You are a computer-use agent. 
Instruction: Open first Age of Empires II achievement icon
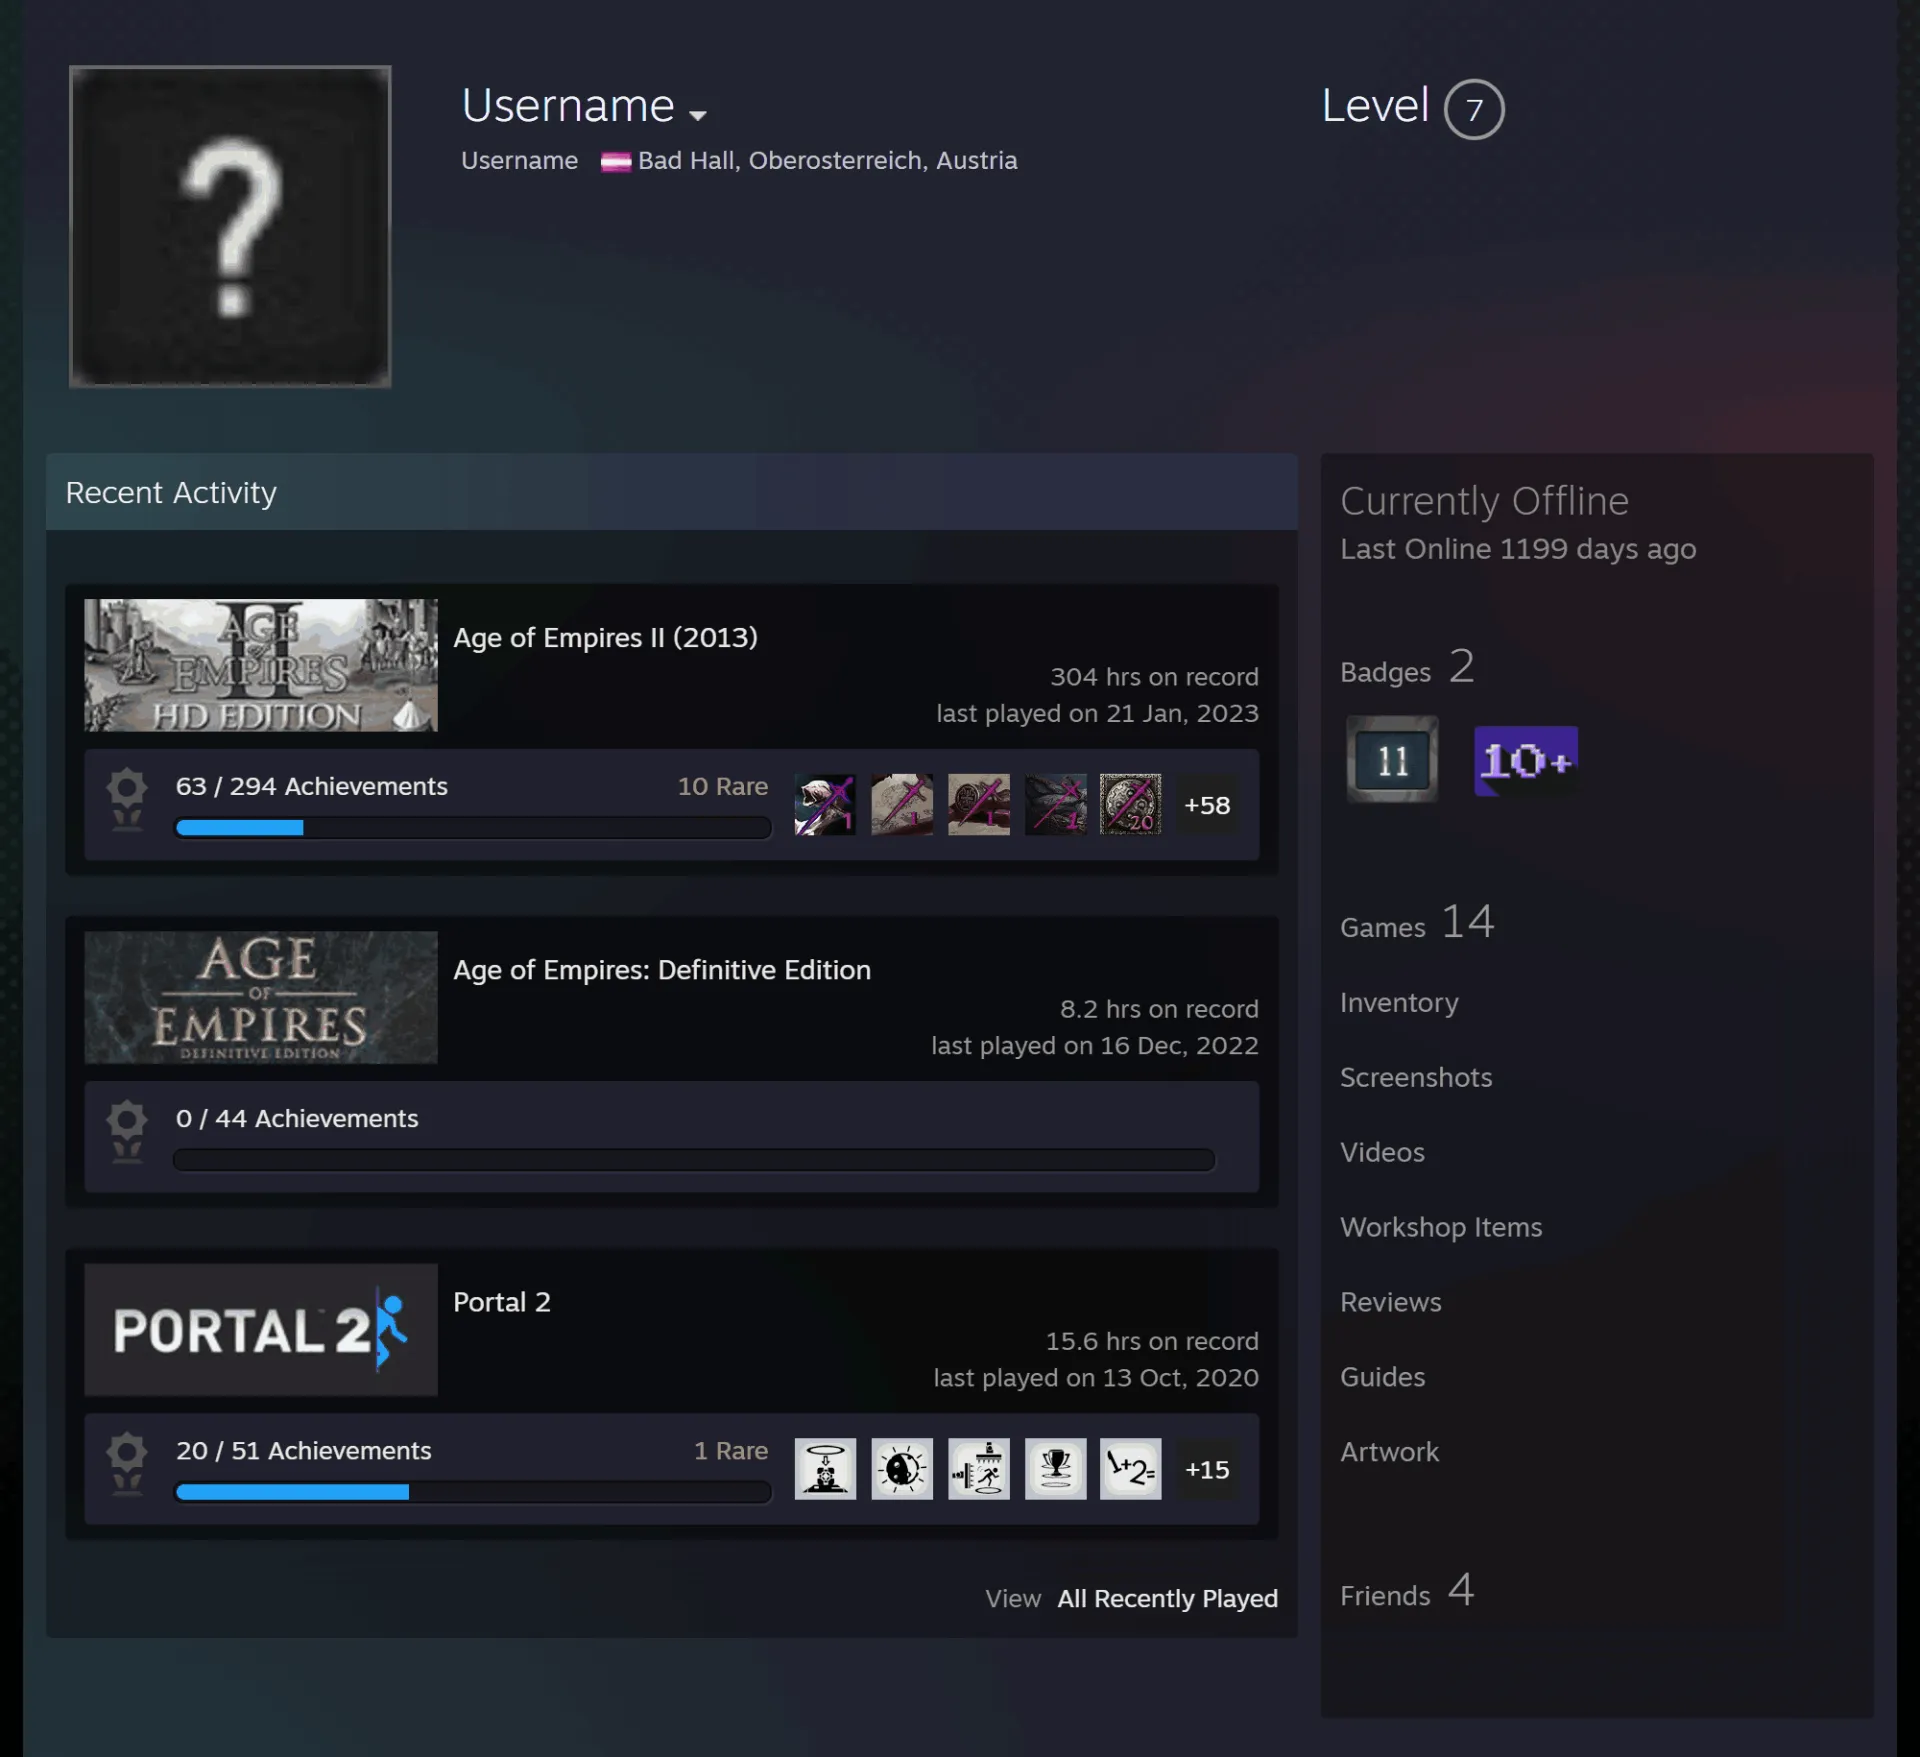point(825,804)
